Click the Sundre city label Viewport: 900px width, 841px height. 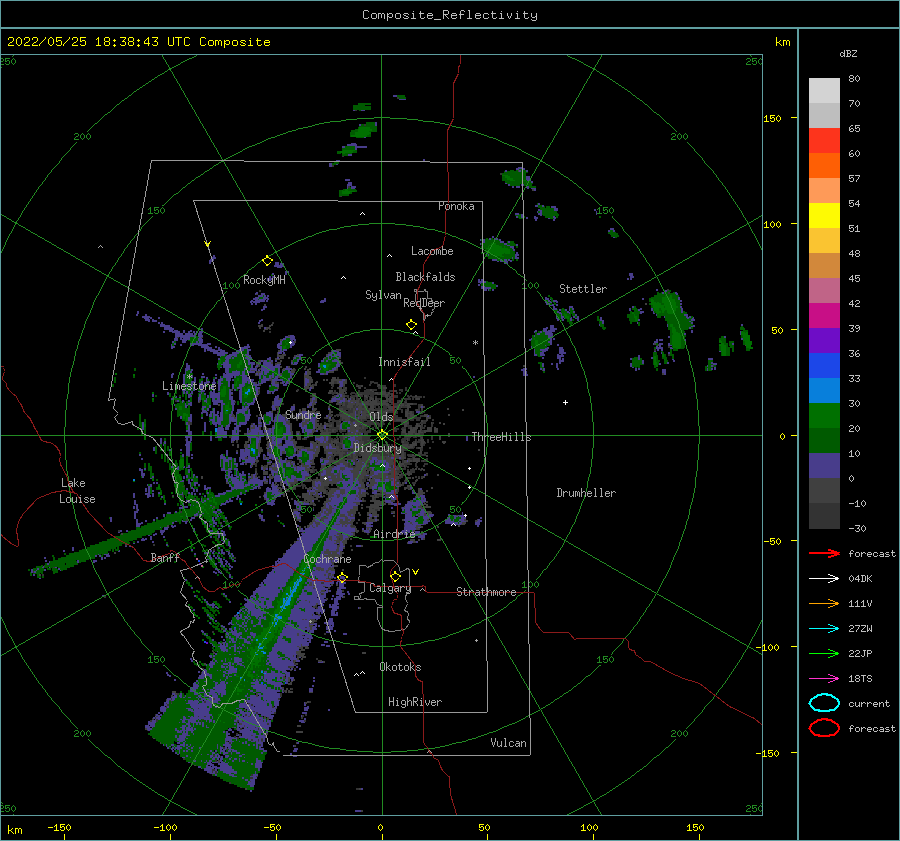(x=303, y=414)
